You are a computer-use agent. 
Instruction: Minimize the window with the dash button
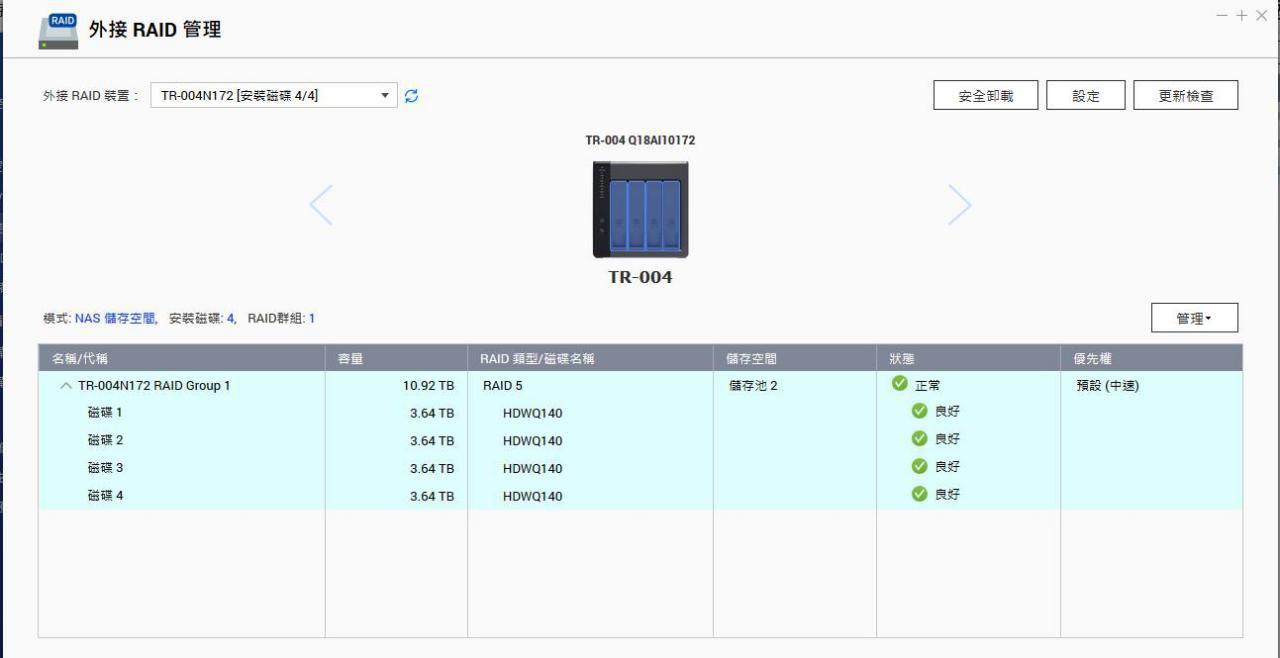[x=1222, y=15]
